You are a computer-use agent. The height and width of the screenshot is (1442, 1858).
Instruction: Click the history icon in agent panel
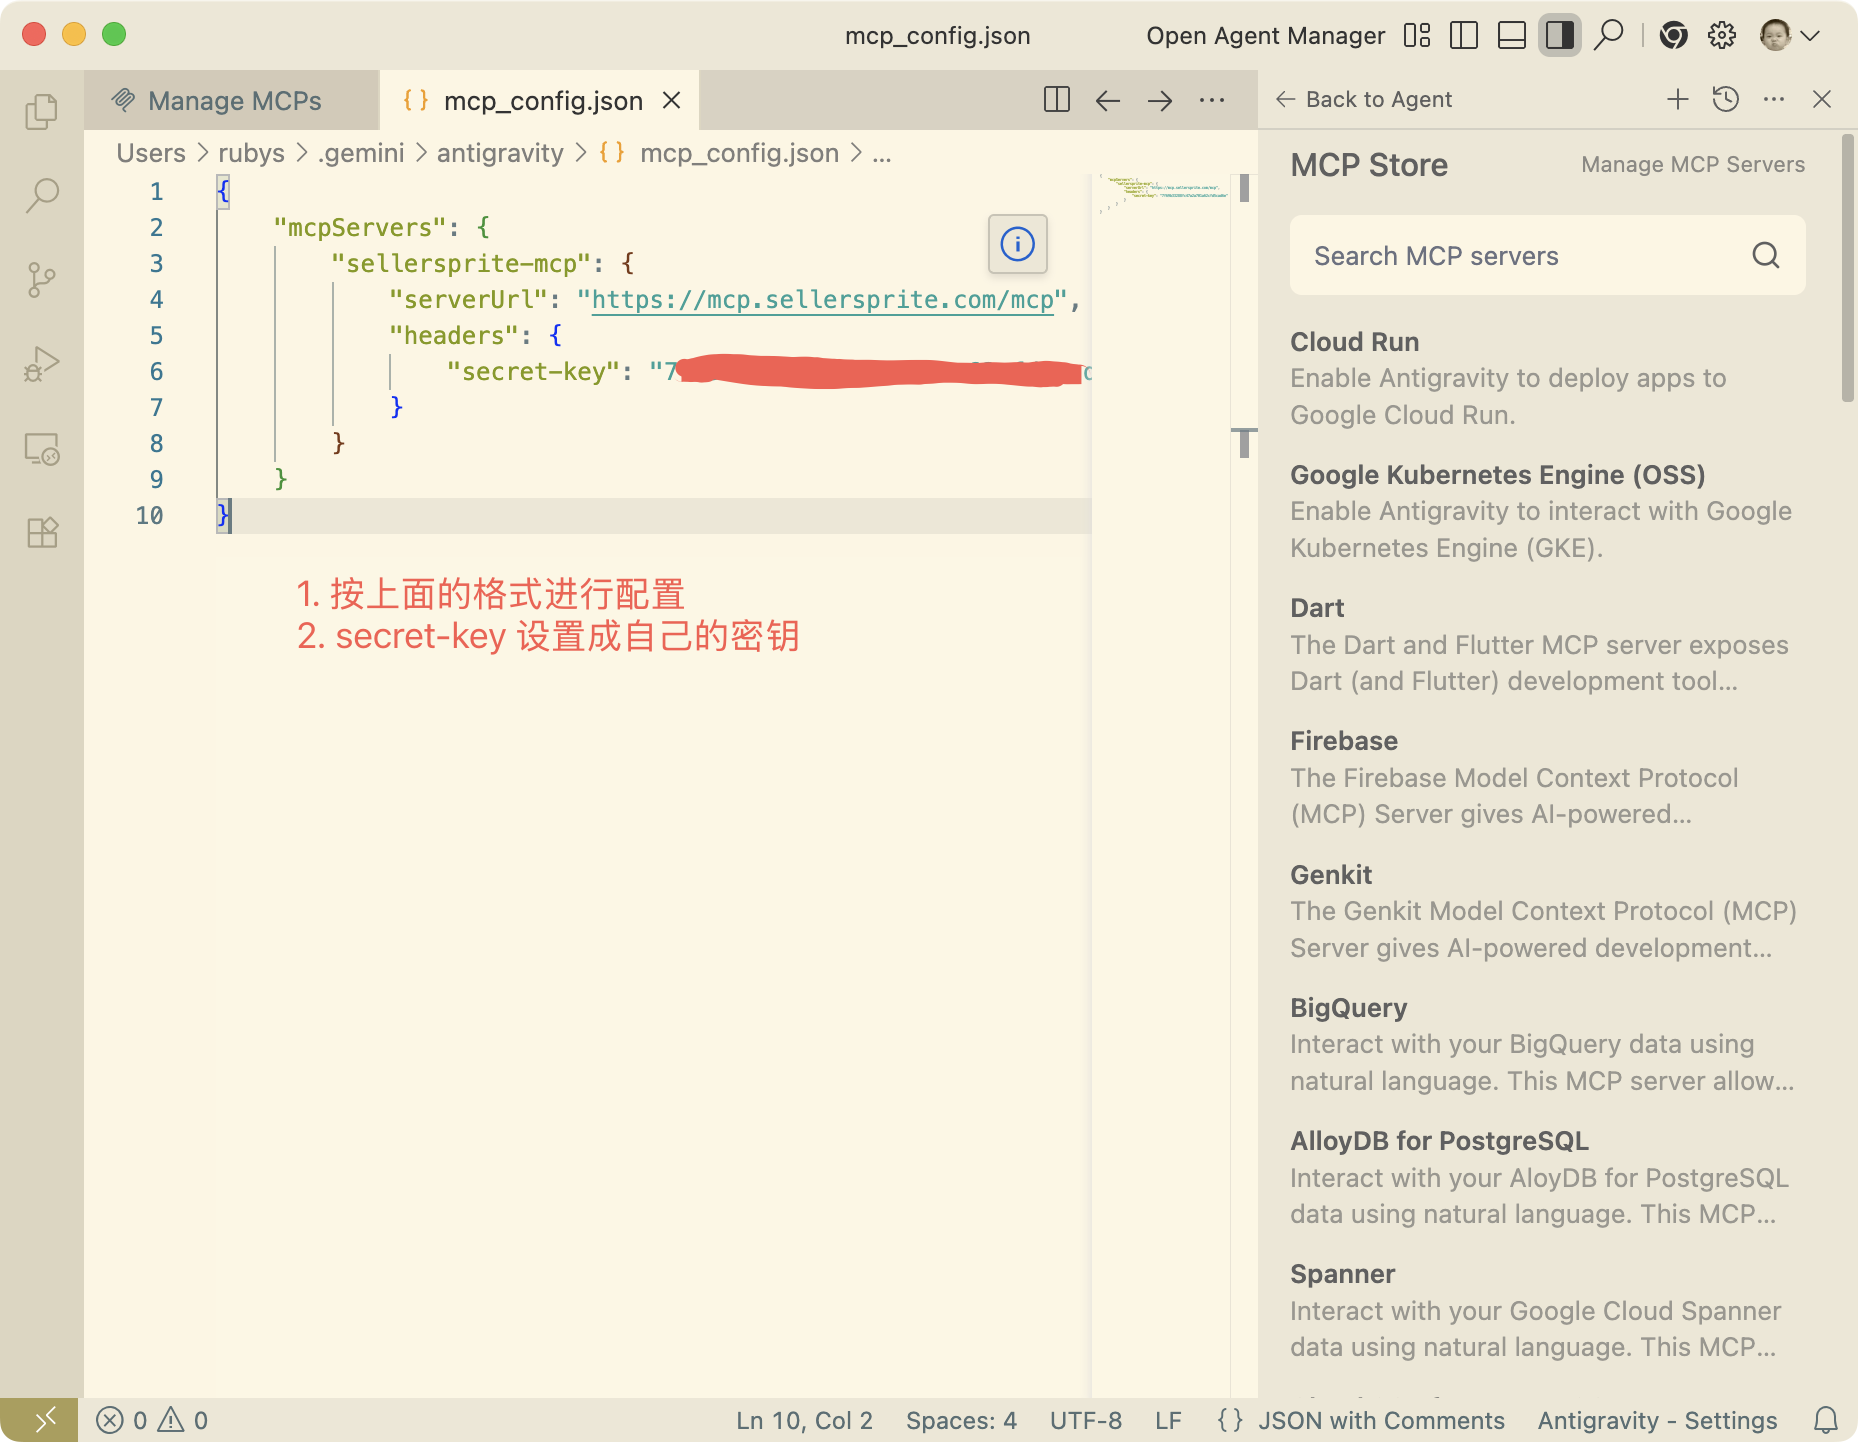click(x=1725, y=99)
